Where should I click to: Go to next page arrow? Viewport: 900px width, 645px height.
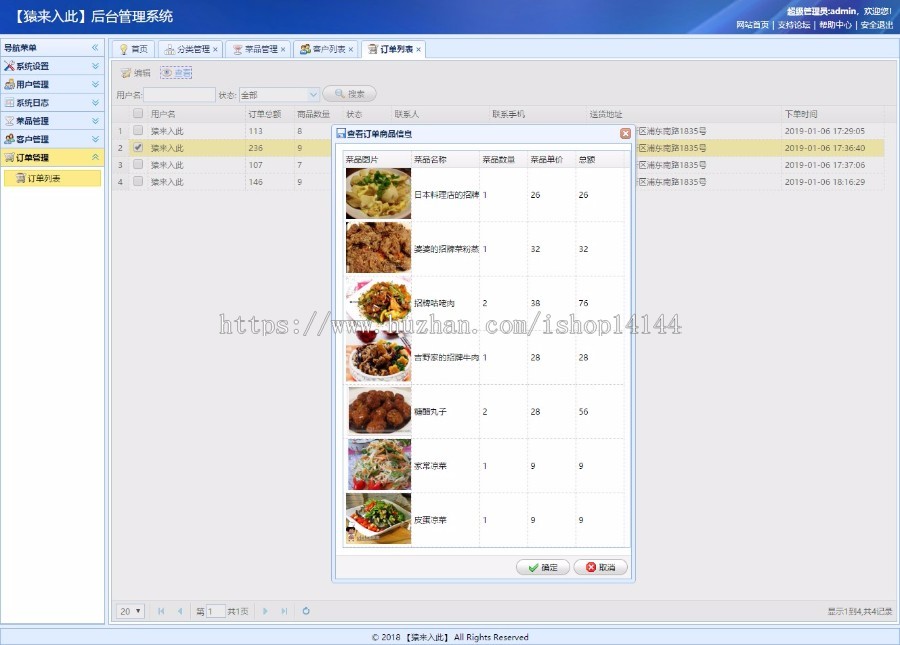pos(265,611)
